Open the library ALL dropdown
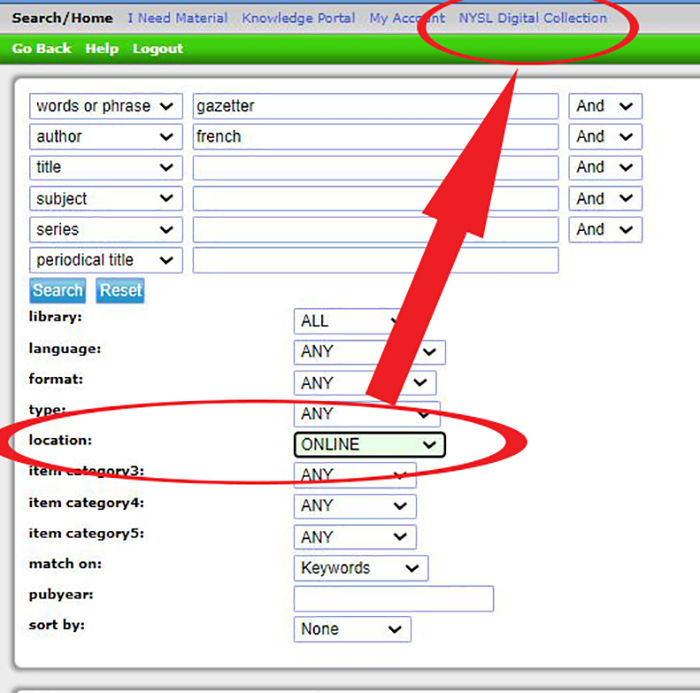Viewport: 700px width, 693px height. tap(345, 321)
